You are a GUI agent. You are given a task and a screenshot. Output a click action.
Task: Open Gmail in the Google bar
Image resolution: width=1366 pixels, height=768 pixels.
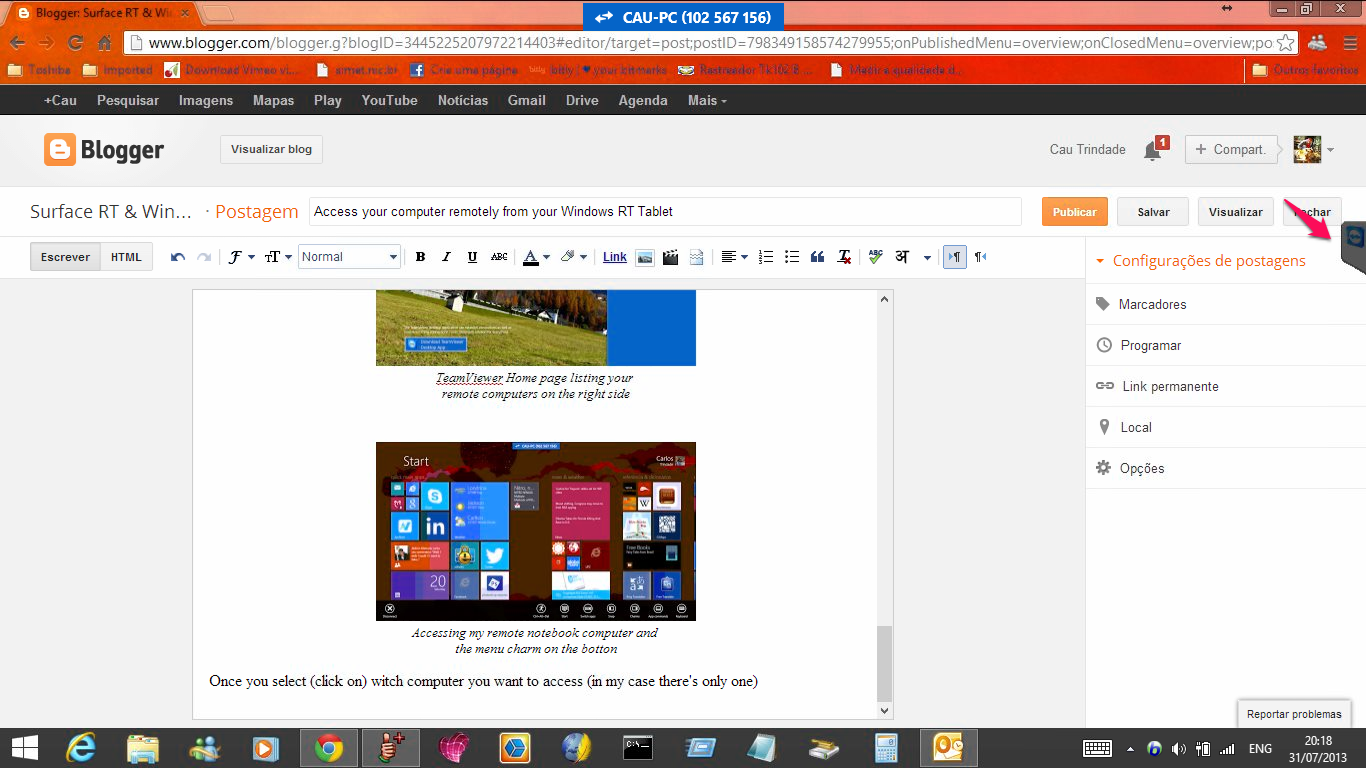pyautogui.click(x=527, y=100)
